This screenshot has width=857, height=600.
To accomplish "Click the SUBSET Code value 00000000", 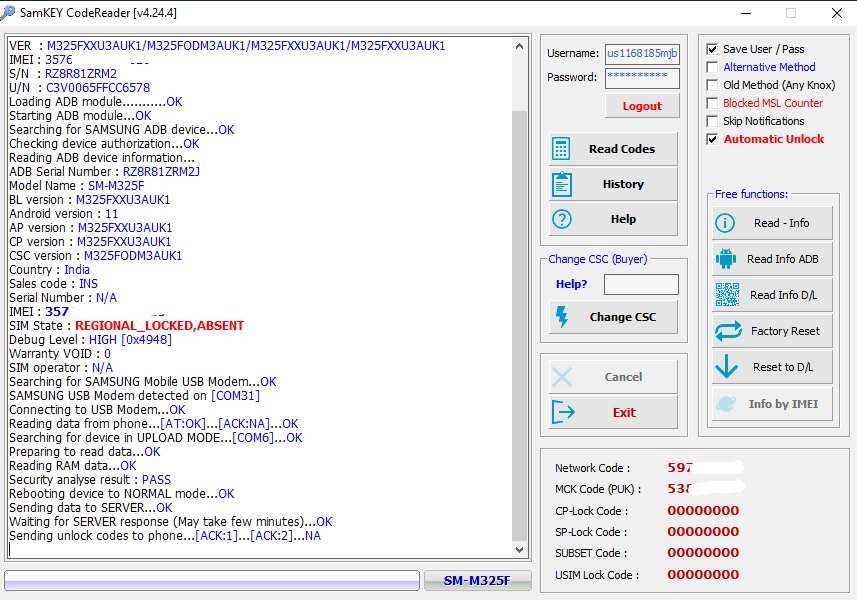I will pyautogui.click(x=703, y=553).
